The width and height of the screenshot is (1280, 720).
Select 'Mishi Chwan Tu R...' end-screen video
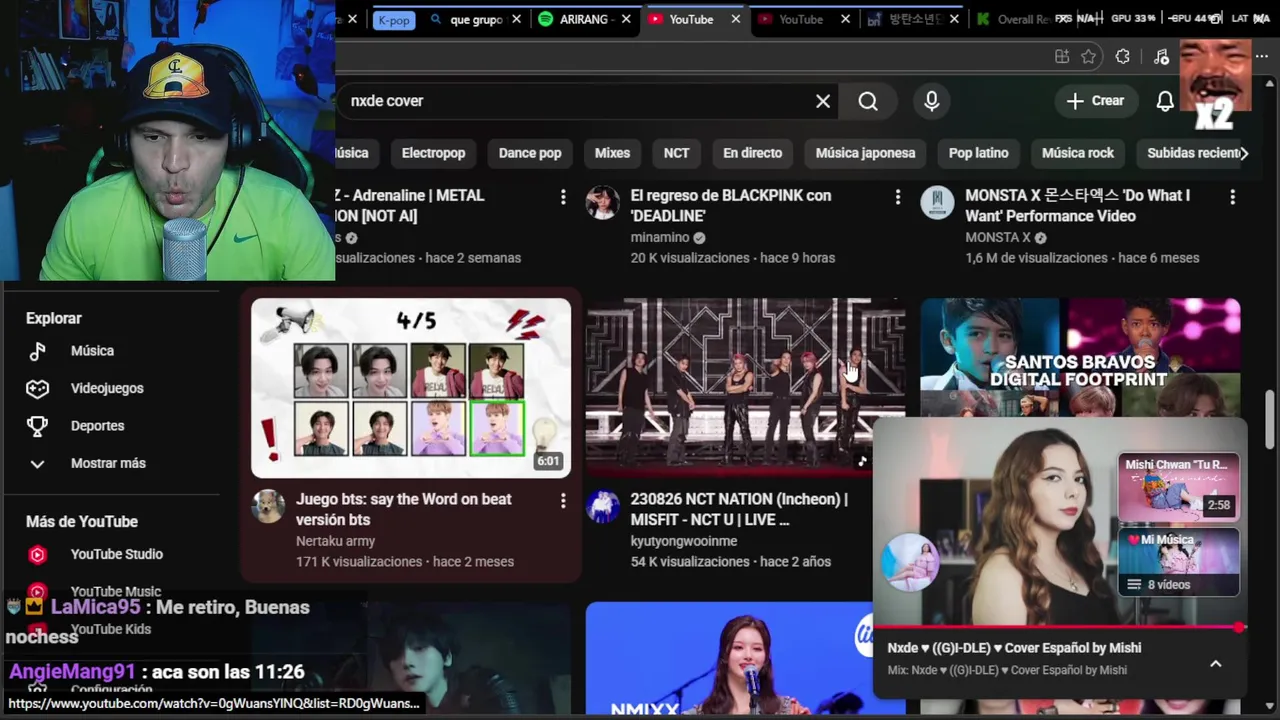[x=1179, y=487]
